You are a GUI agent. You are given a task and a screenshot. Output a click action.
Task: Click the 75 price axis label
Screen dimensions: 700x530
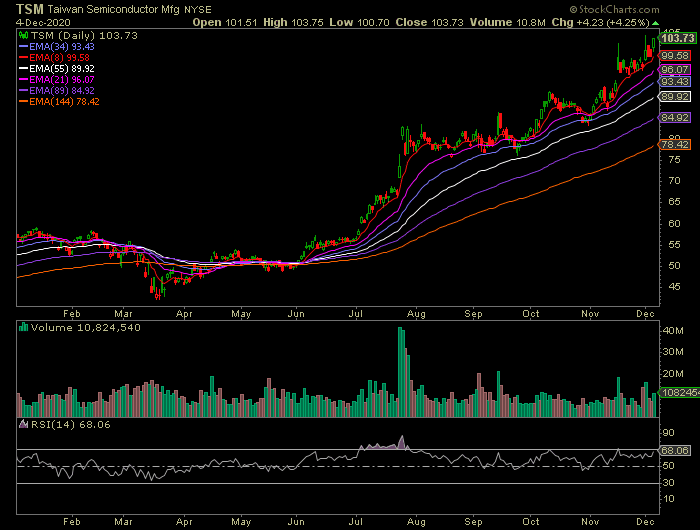[x=674, y=160]
